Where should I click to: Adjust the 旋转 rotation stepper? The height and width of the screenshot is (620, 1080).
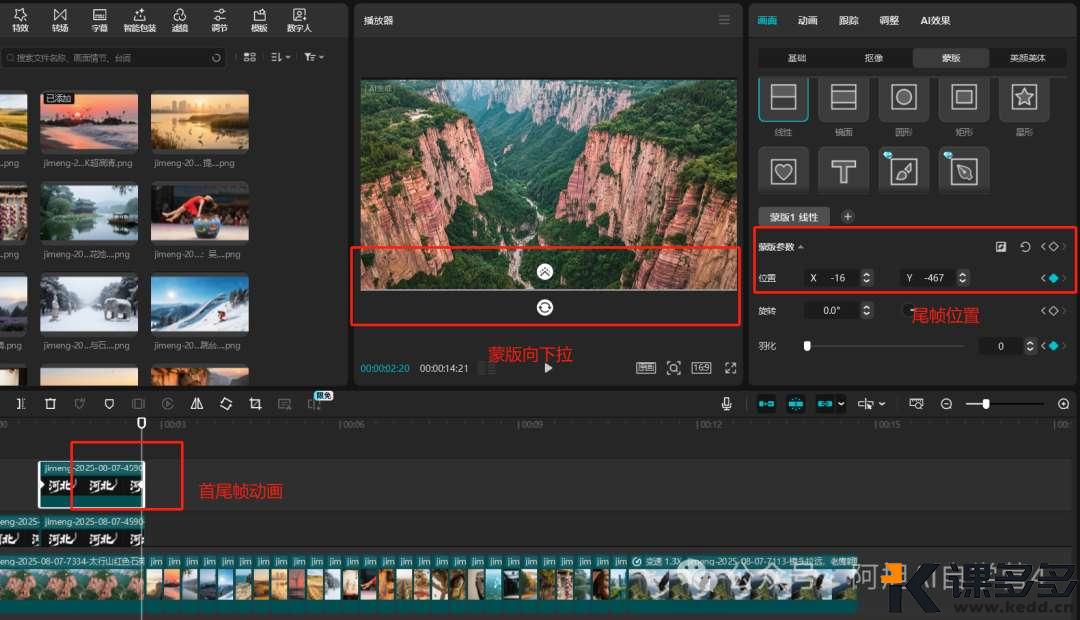866,311
